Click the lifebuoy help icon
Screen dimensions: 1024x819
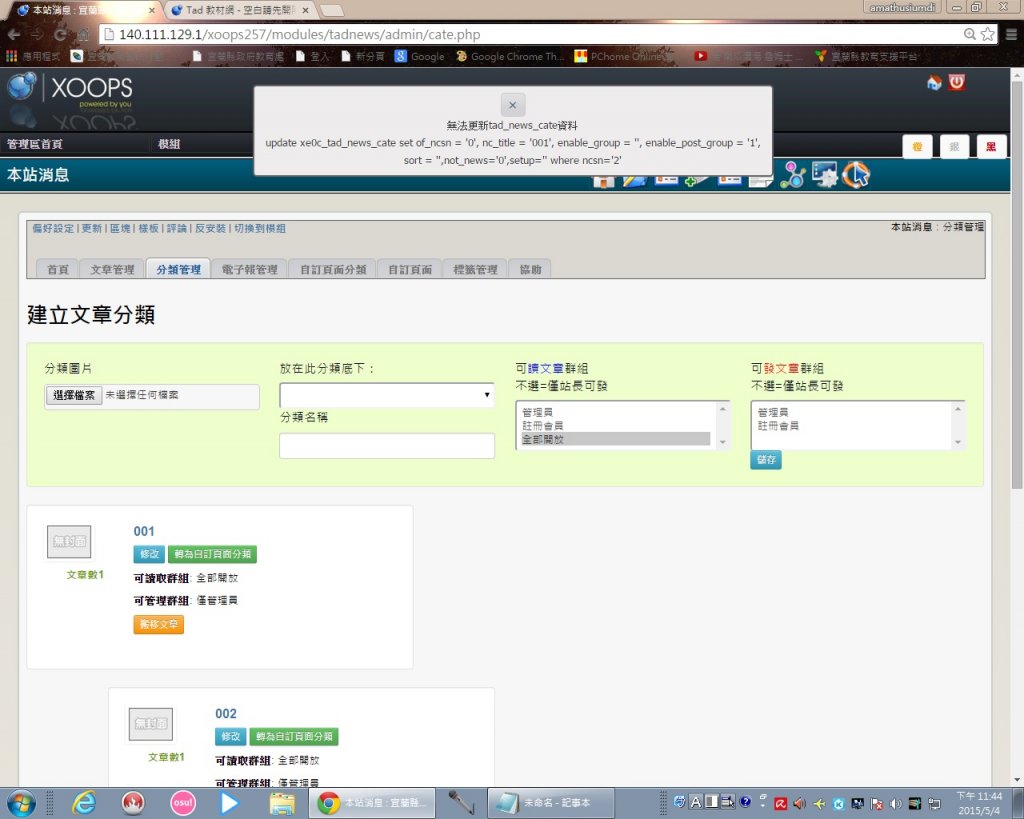856,175
